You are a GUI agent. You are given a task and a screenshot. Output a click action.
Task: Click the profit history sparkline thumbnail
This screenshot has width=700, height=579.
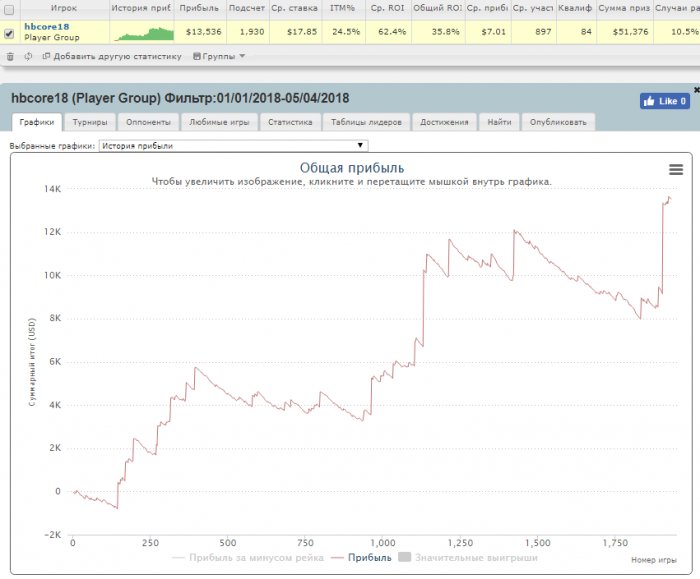pos(144,34)
